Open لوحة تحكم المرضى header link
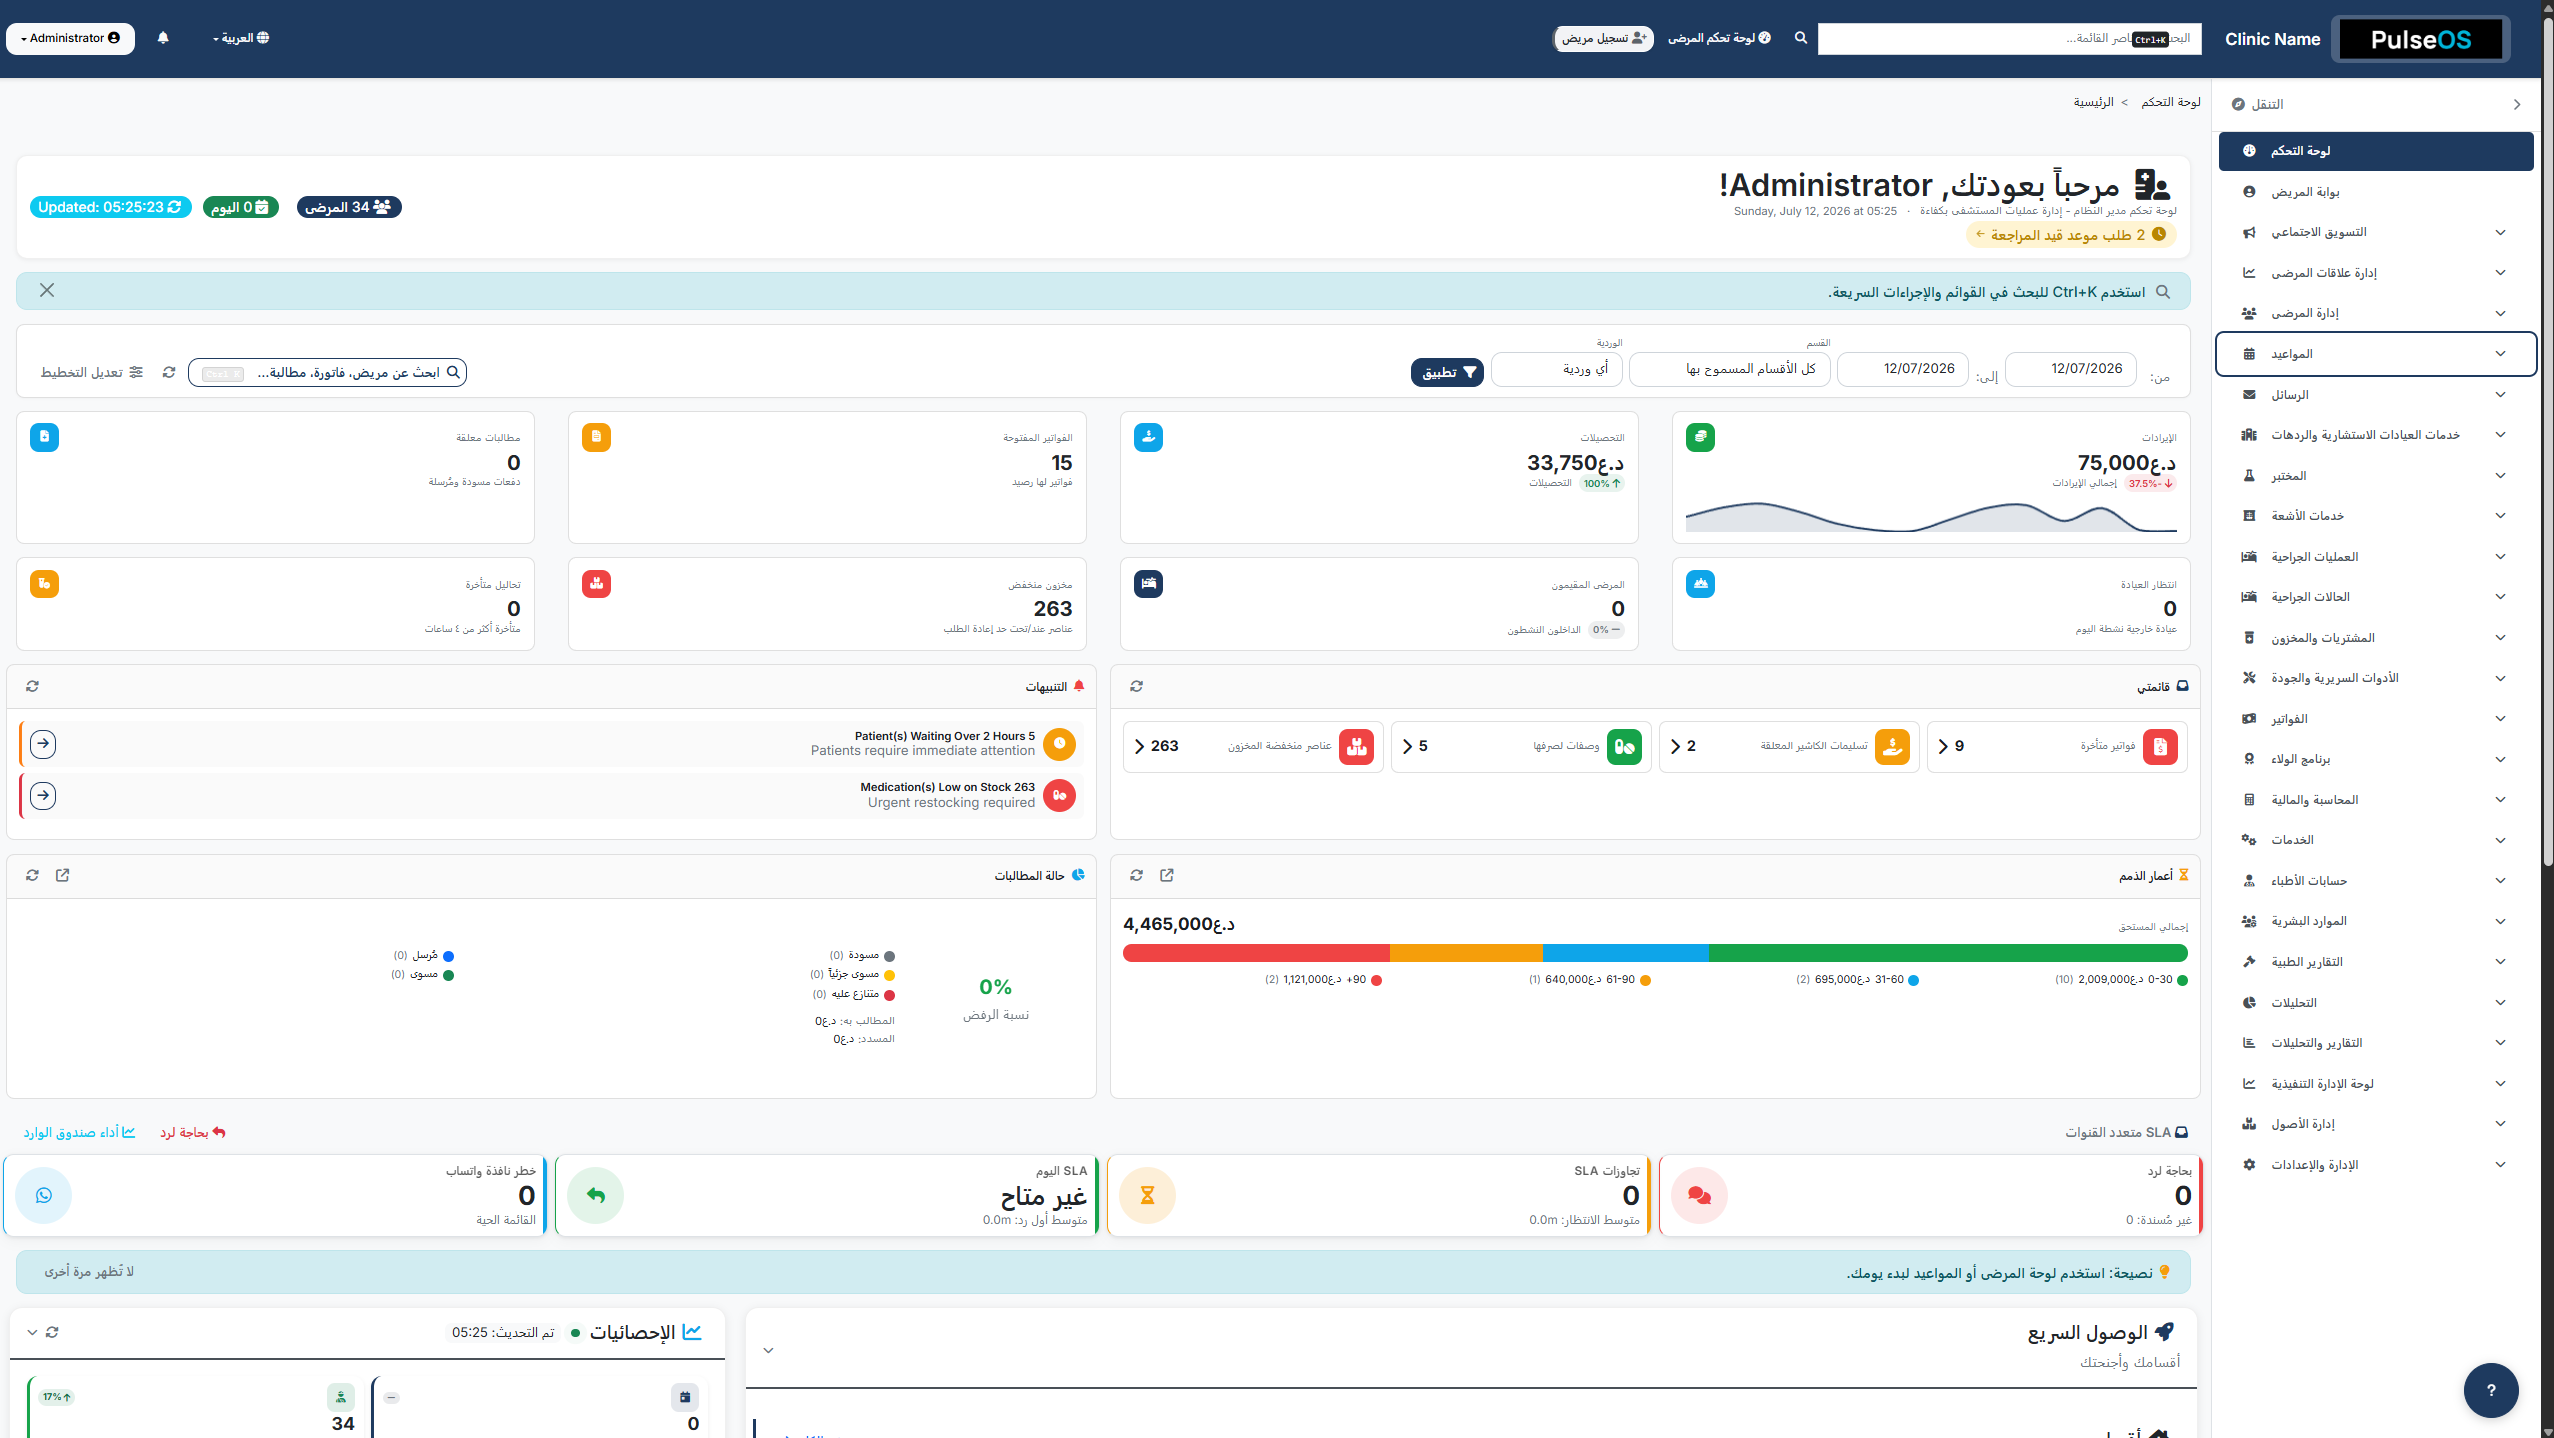This screenshot has width=2554, height=1438. [1719, 38]
